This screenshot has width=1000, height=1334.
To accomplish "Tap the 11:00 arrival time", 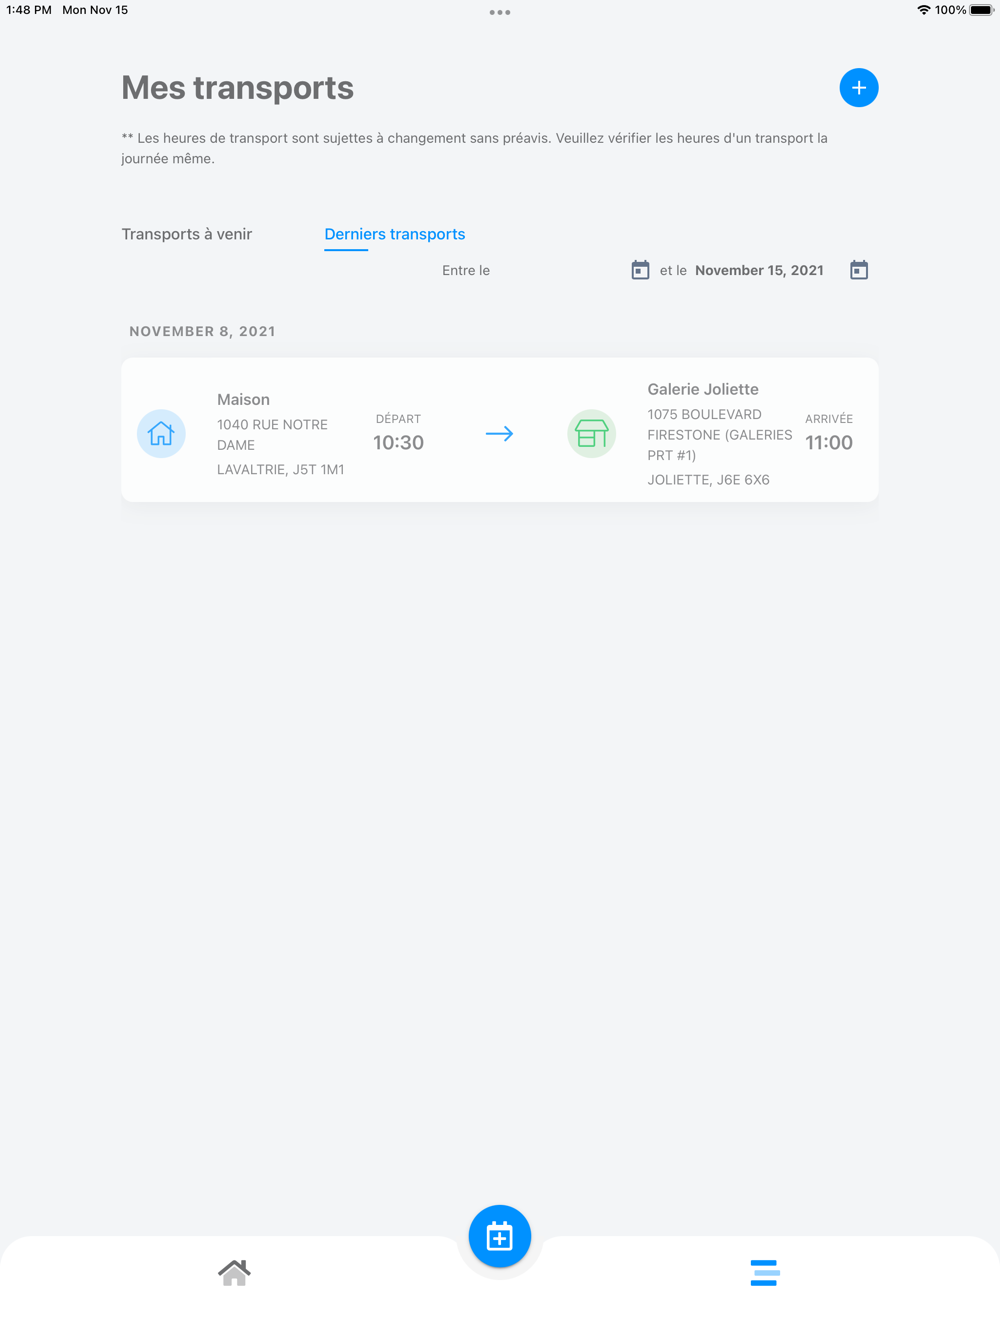I will (829, 442).
